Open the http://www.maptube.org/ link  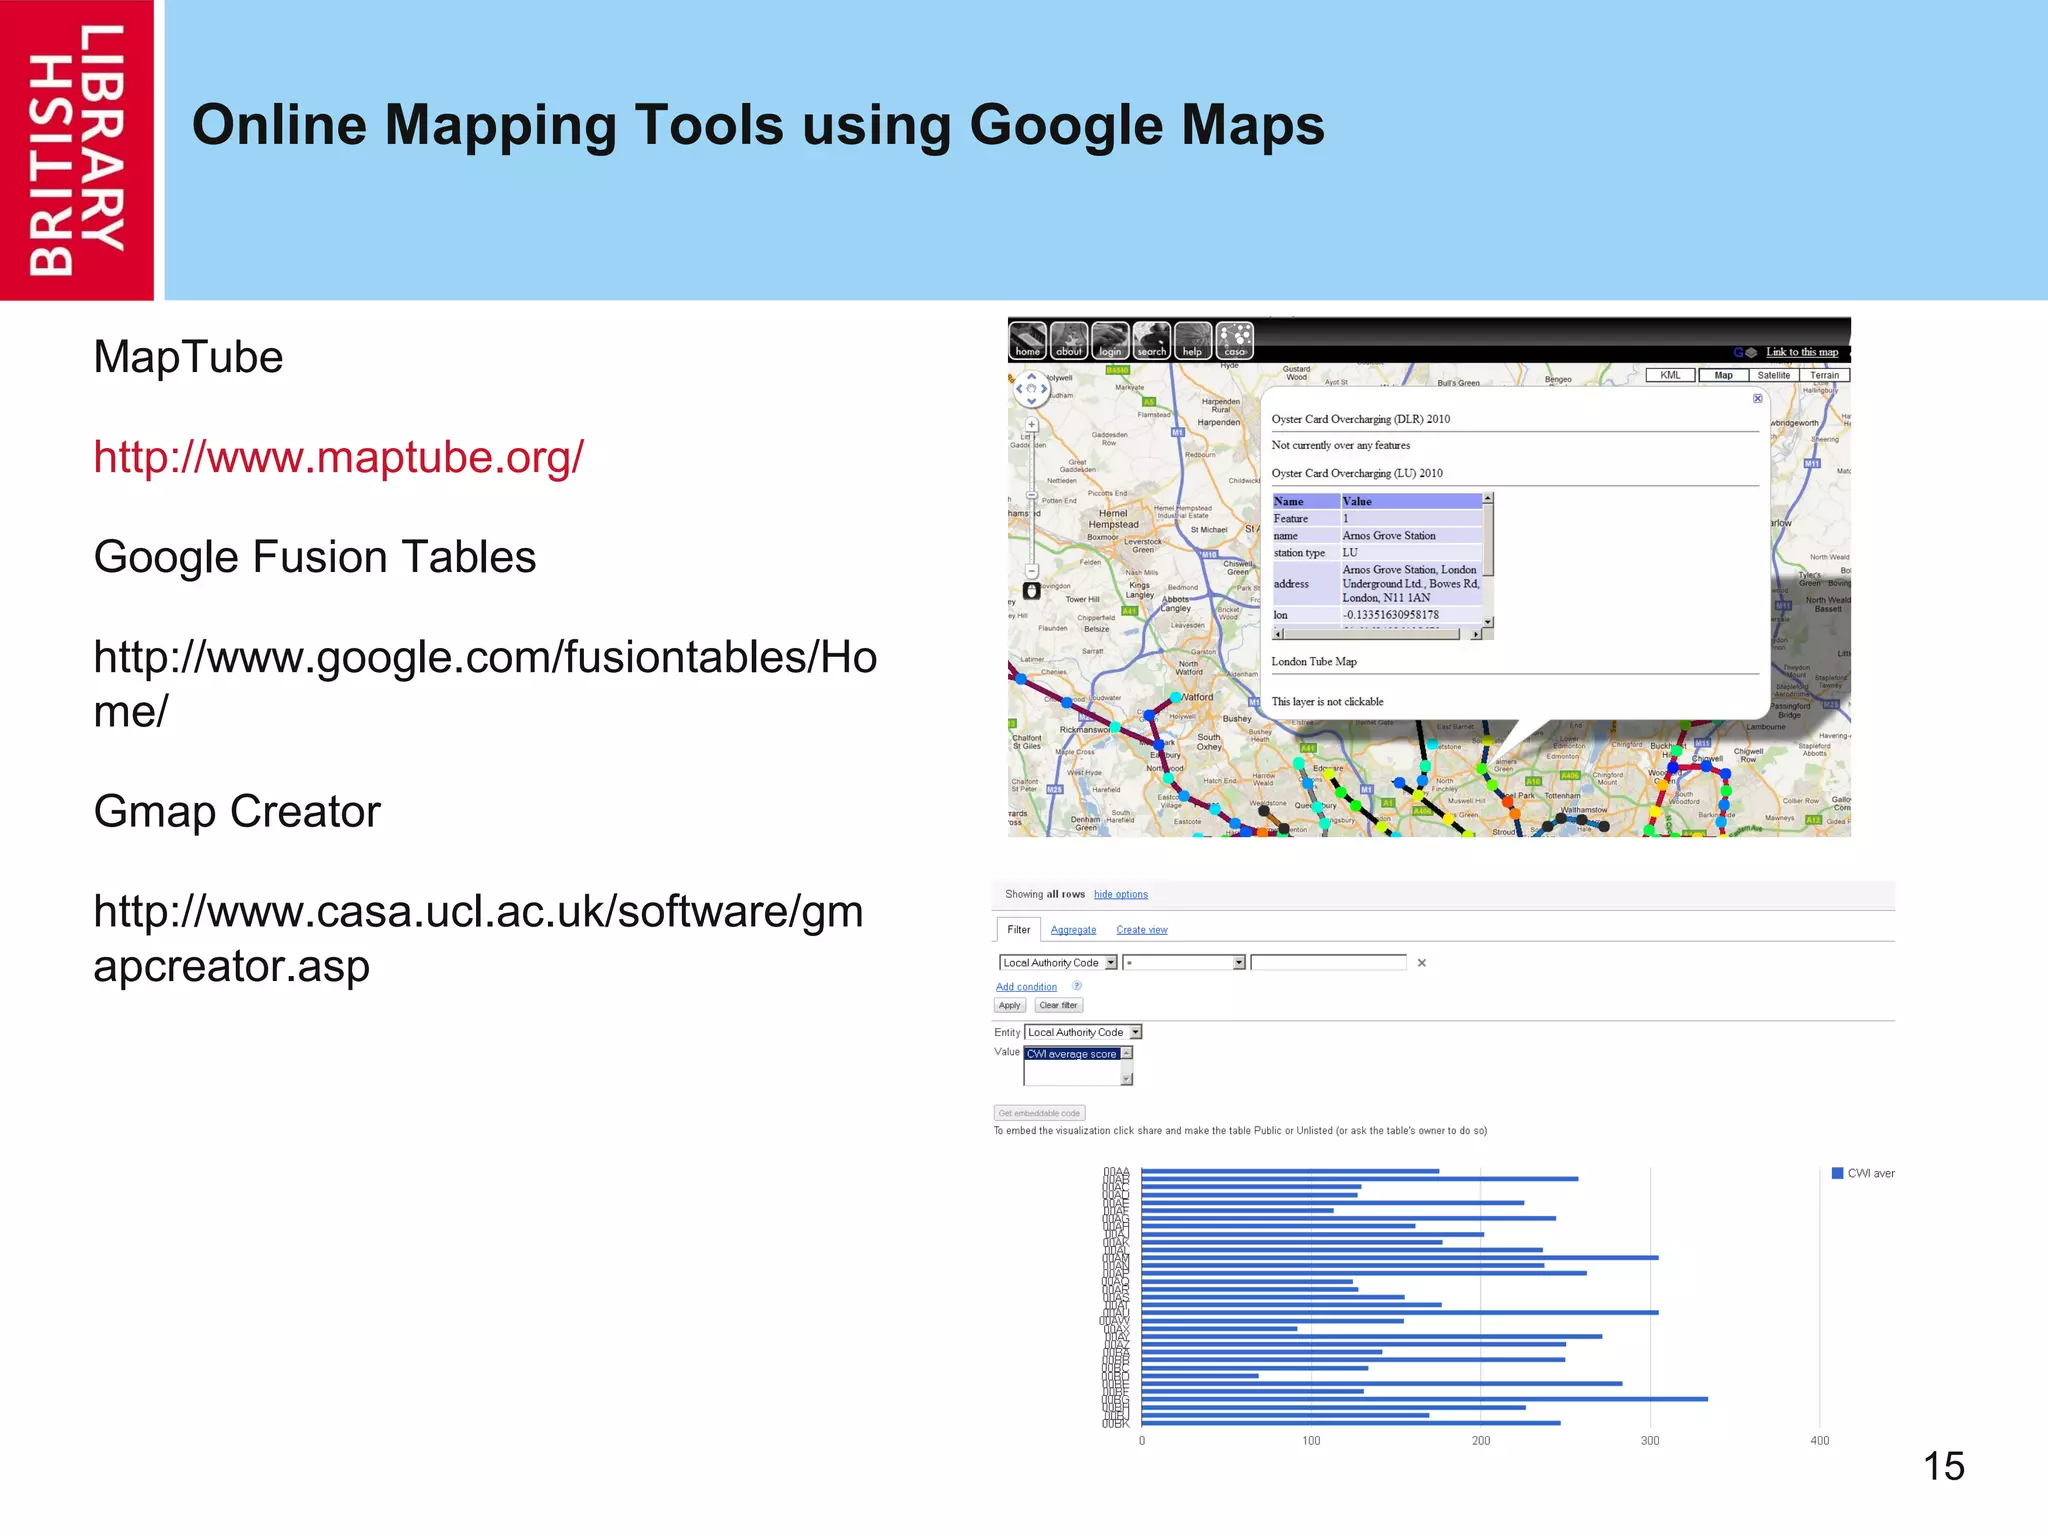[x=338, y=458]
